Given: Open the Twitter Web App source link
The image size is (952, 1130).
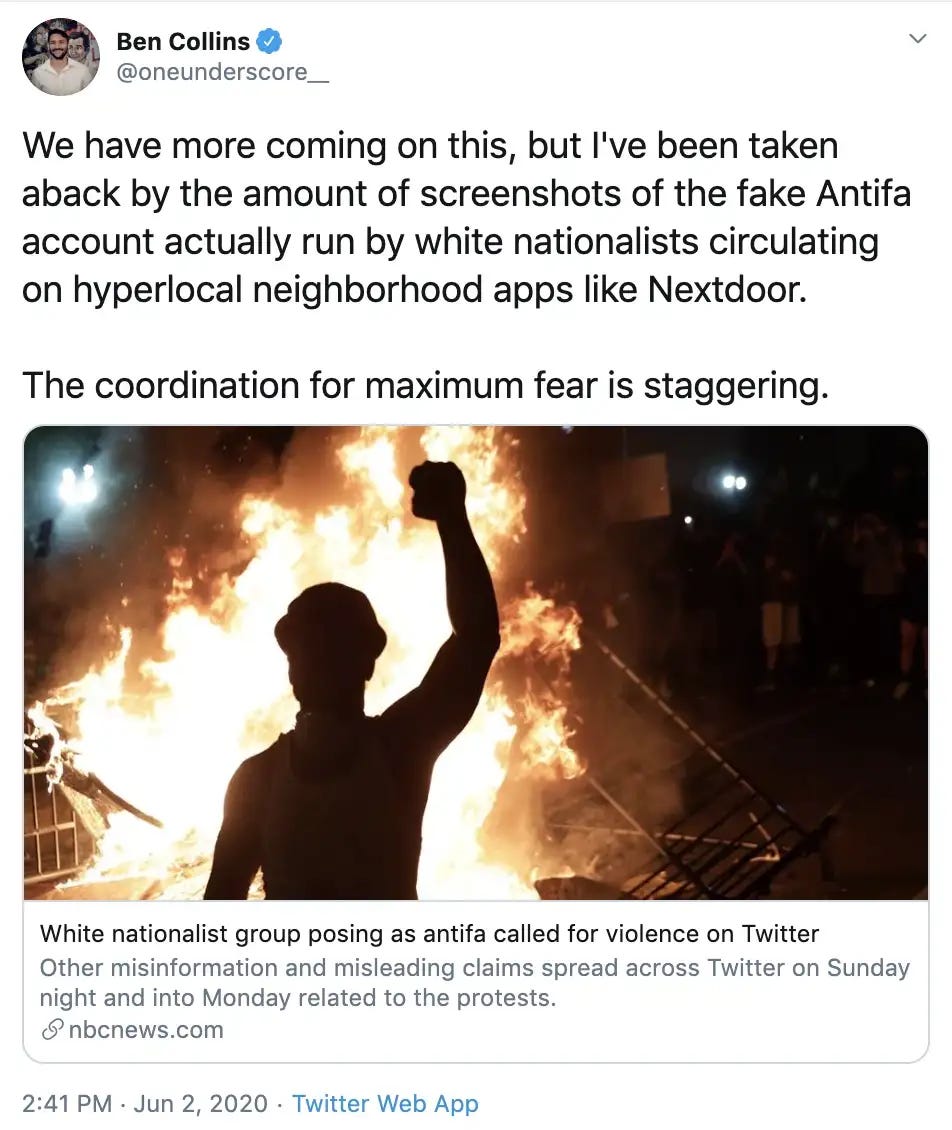Looking at the screenshot, I should [x=385, y=1103].
